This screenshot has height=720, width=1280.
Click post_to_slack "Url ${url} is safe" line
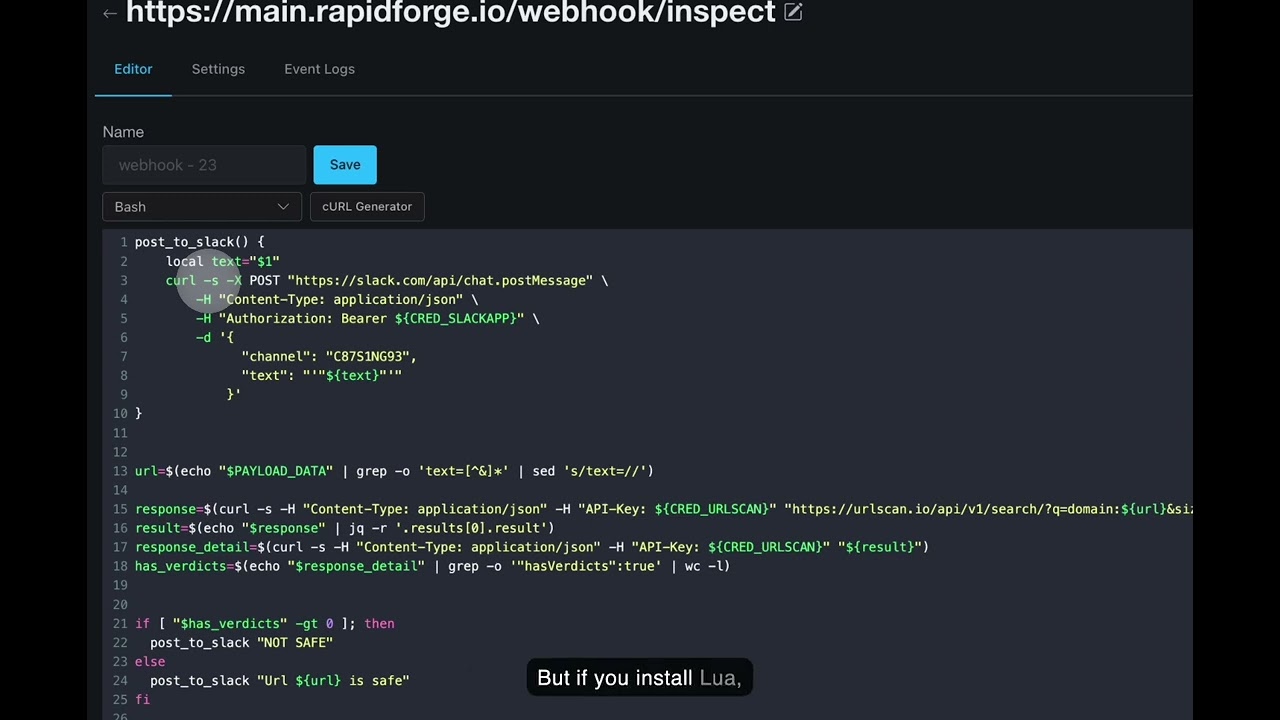[280, 681]
